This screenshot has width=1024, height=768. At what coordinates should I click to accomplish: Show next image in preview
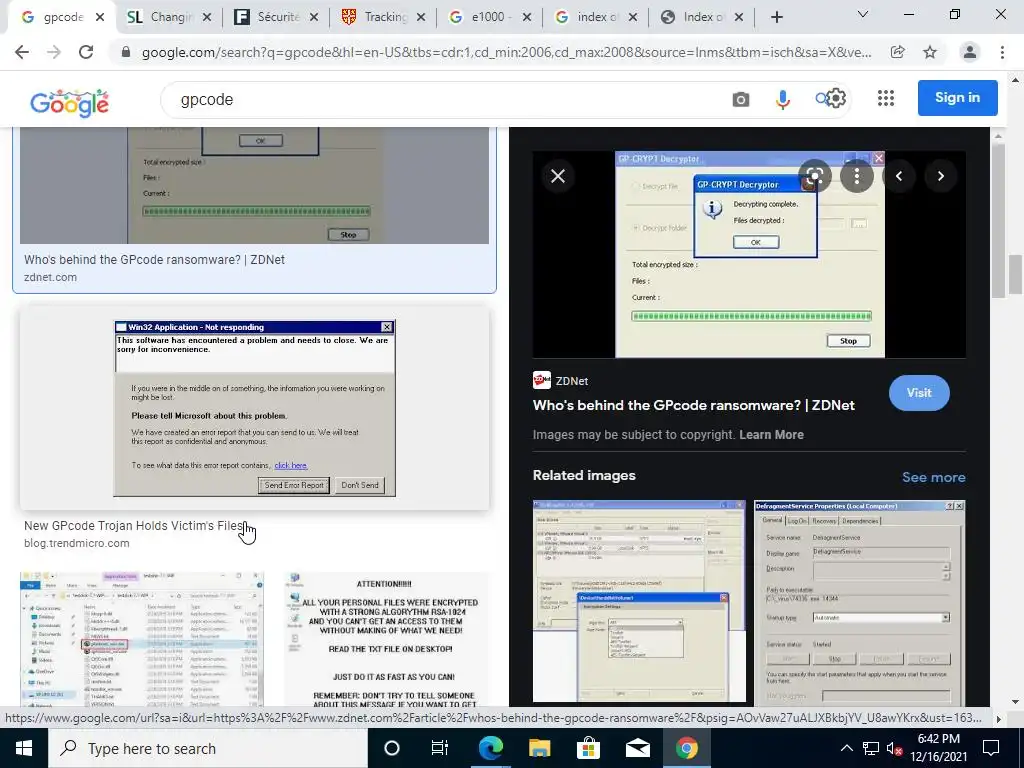pos(940,176)
